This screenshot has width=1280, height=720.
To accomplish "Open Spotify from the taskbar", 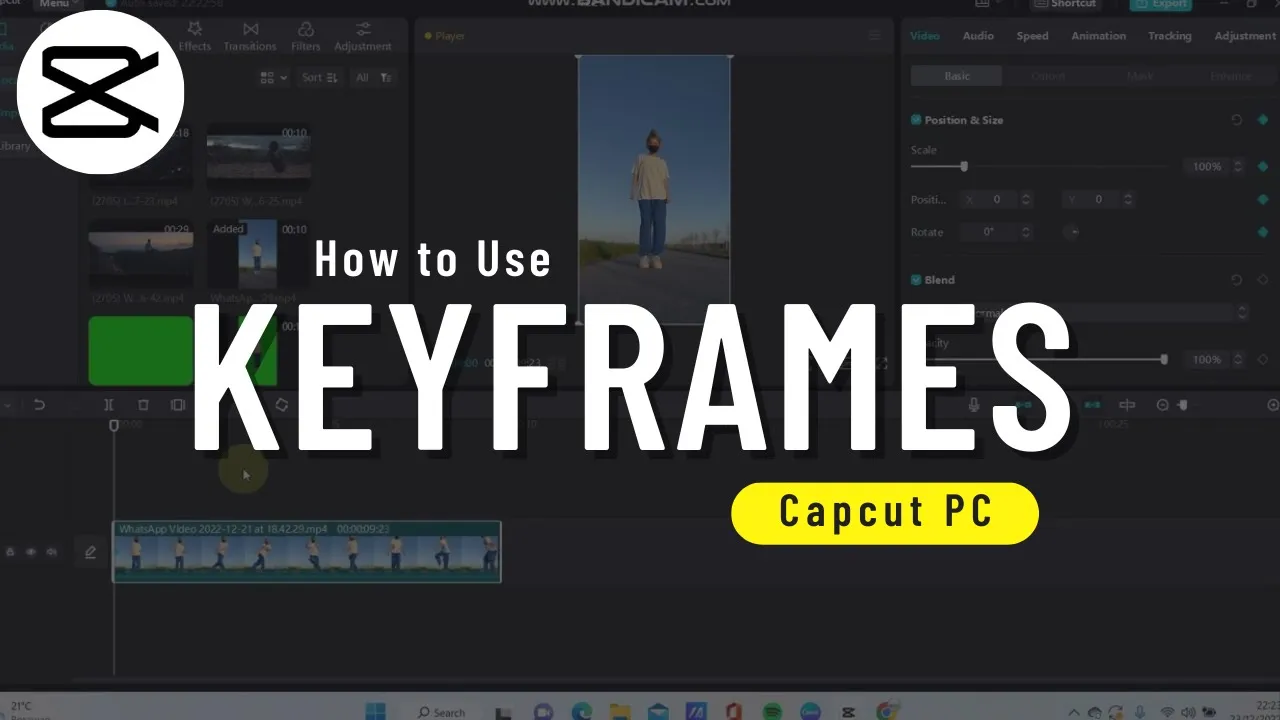I will pos(772,711).
